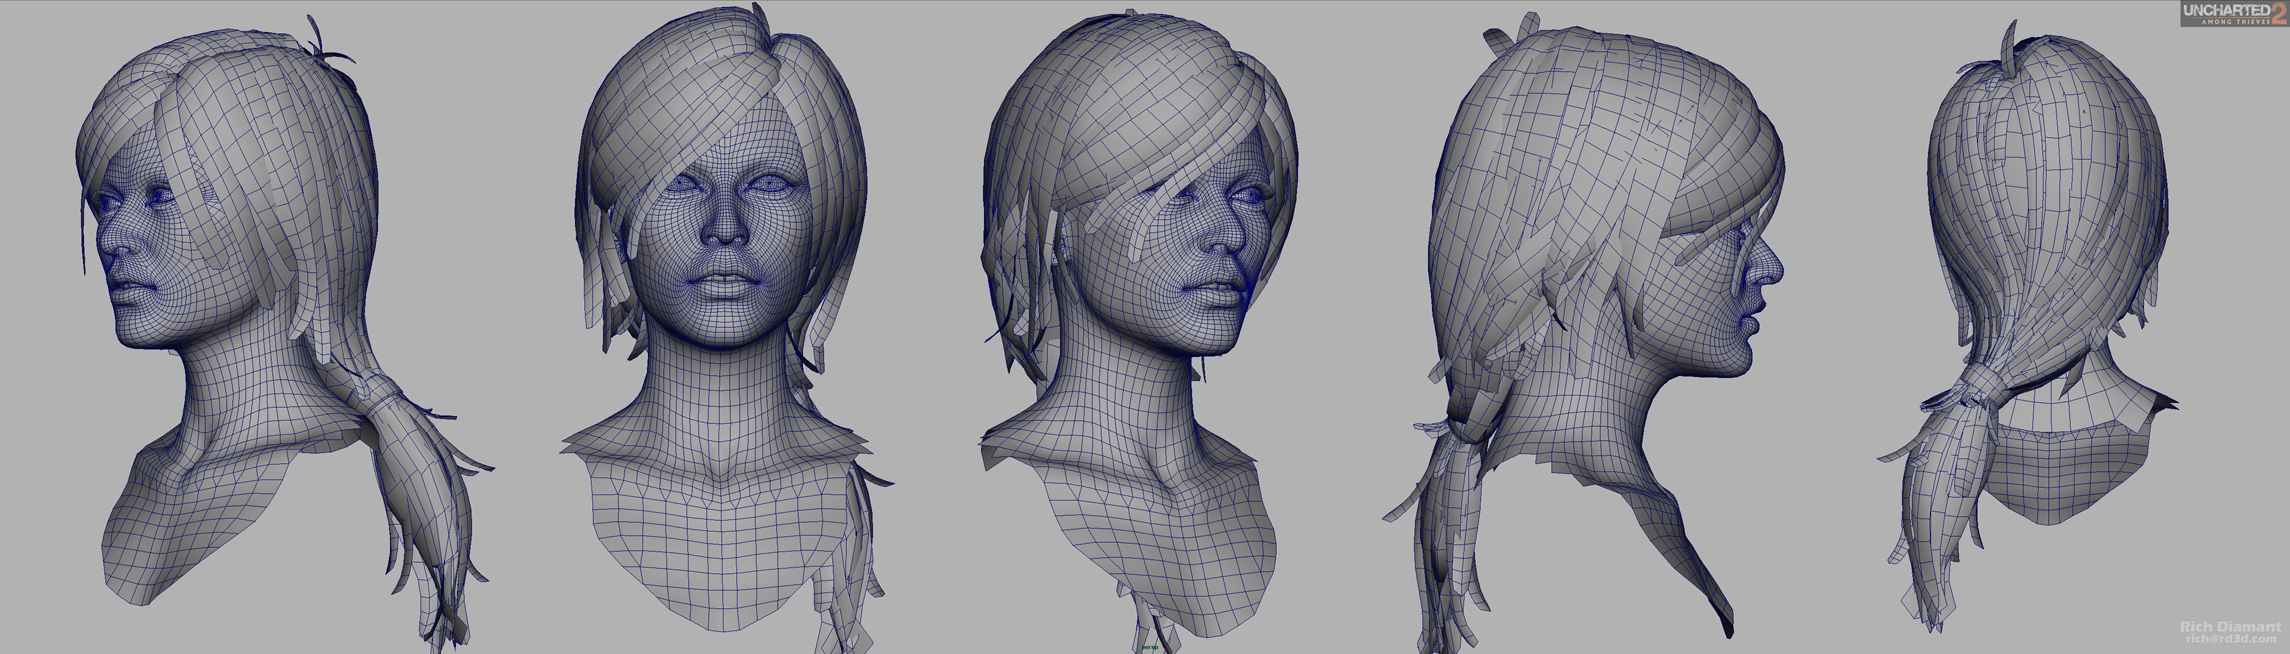Click the green persp camera label
This screenshot has width=2290, height=654.
1149,647
